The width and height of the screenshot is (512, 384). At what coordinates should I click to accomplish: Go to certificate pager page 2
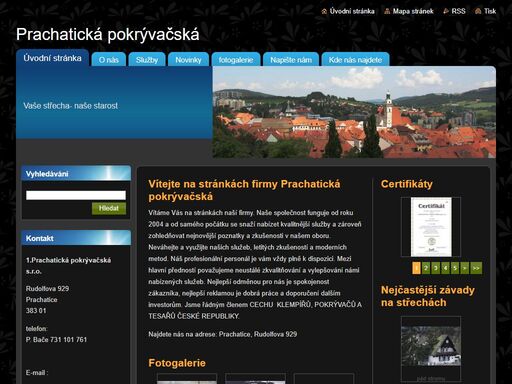point(426,268)
